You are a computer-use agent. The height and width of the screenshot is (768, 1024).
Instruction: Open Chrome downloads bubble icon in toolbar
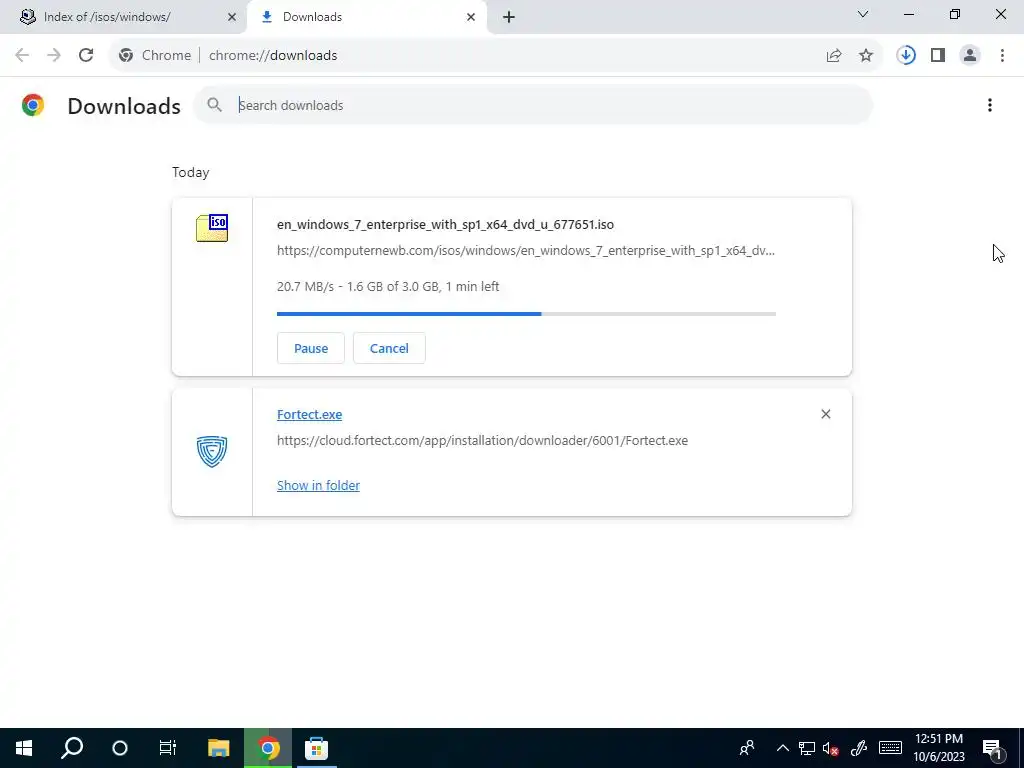pyautogui.click(x=906, y=56)
